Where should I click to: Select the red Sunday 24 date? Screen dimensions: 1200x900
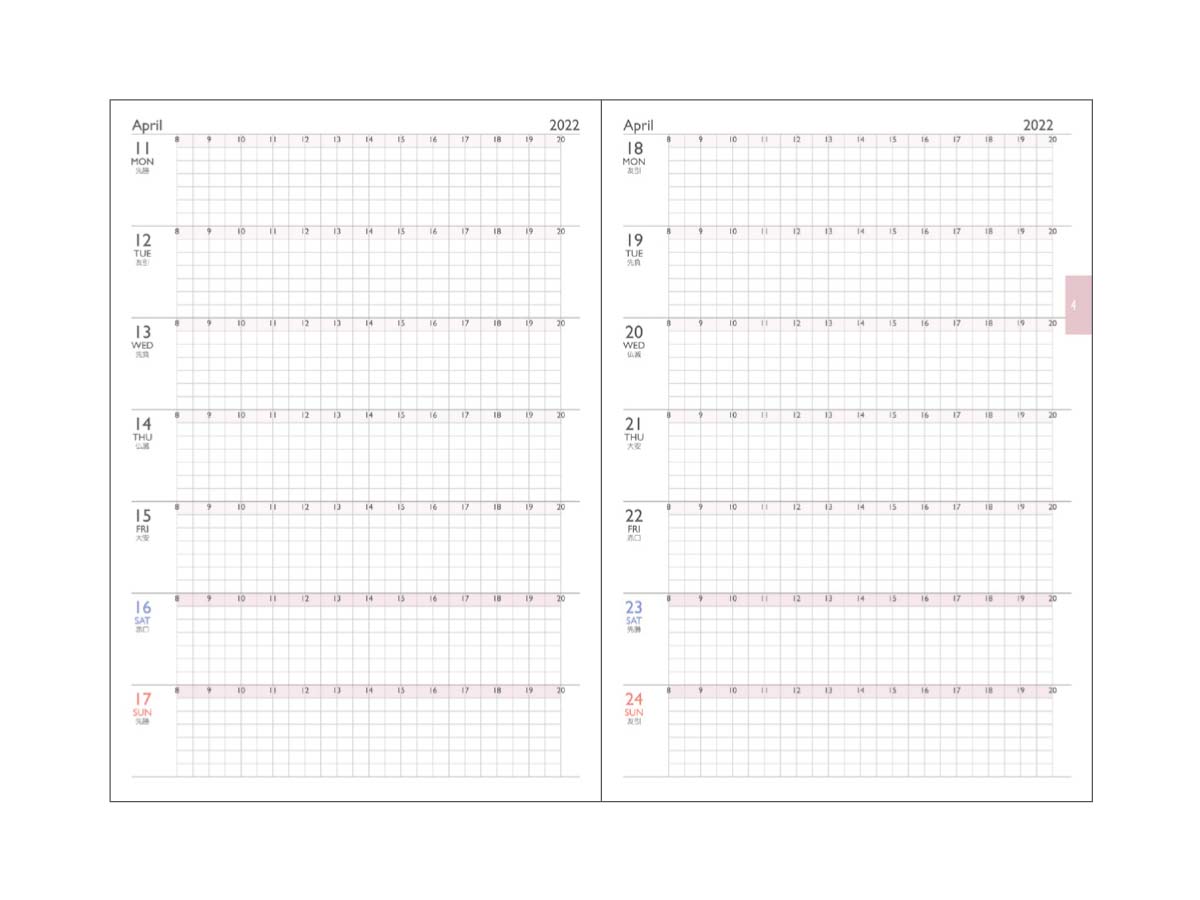tap(634, 700)
